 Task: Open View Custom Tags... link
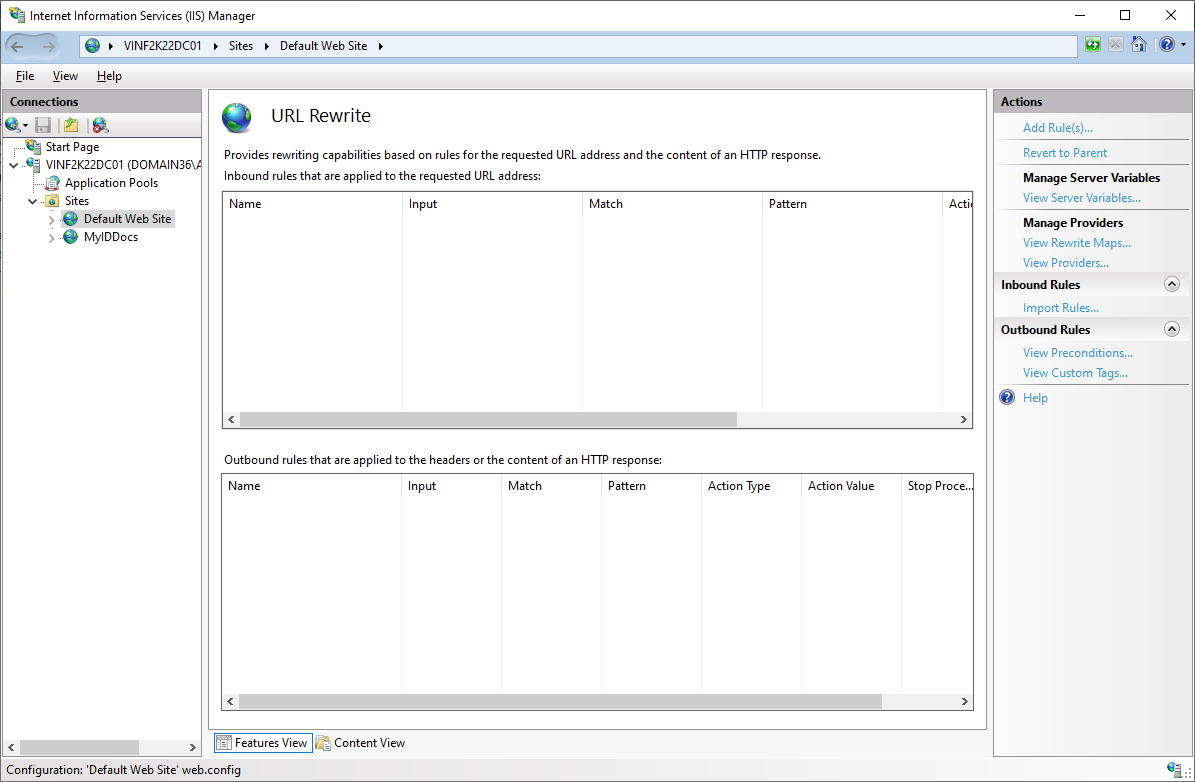point(1075,373)
